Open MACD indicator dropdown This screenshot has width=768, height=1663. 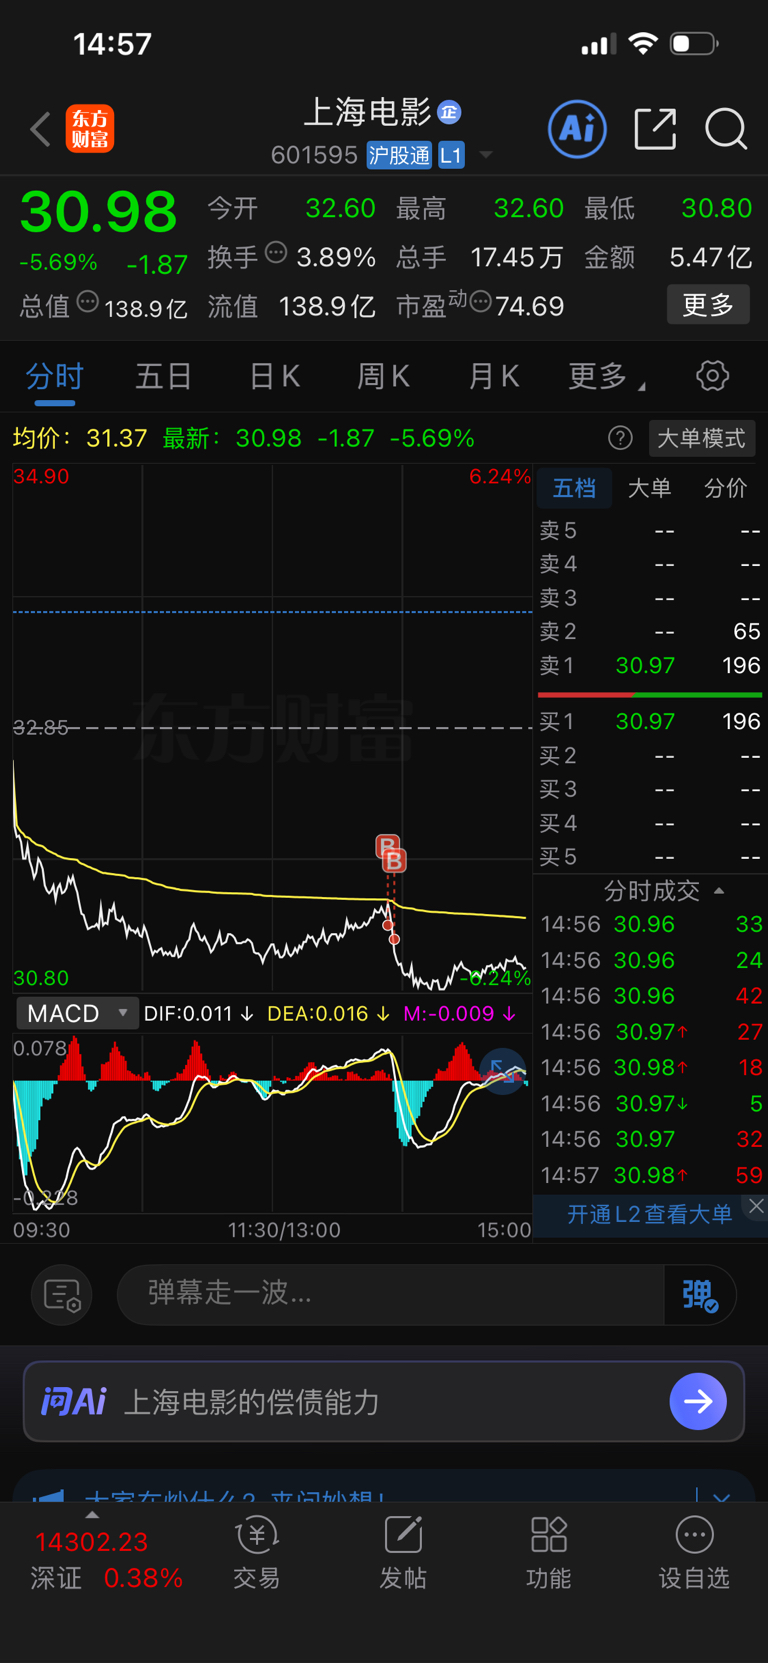coord(76,1013)
